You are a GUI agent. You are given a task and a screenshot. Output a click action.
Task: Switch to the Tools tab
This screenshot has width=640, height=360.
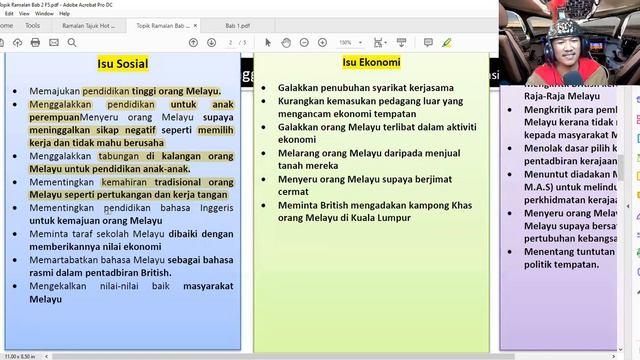33,25
